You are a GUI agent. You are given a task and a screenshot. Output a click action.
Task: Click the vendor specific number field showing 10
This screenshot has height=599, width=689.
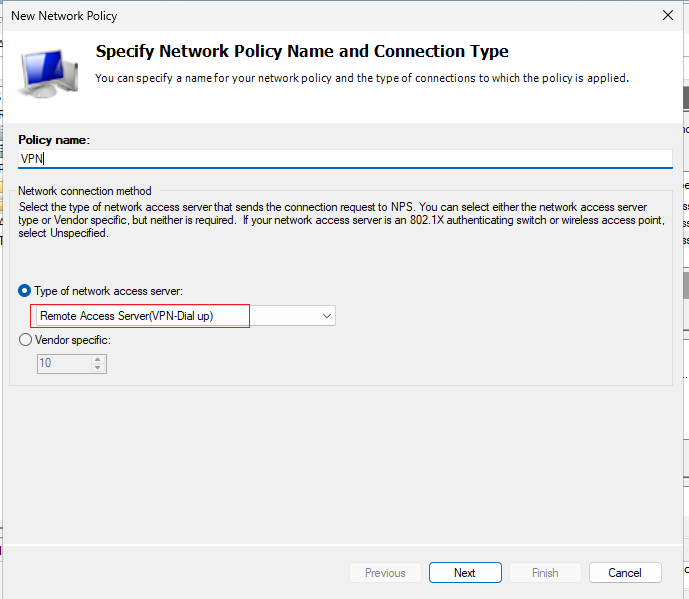(65, 363)
